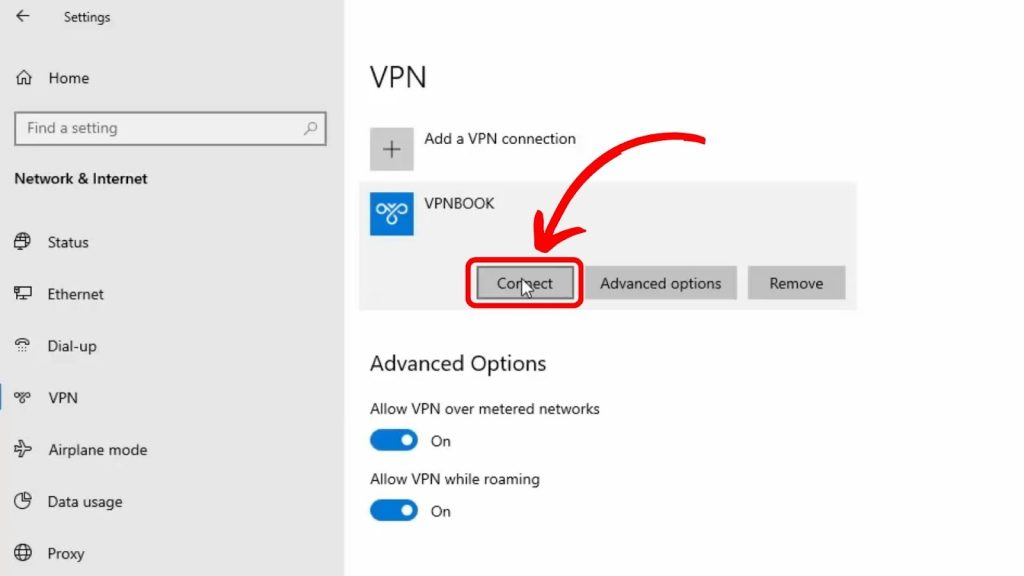Image resolution: width=1024 pixels, height=576 pixels.
Task: Open Data usage via its gauge icon
Action: [x=22, y=501]
